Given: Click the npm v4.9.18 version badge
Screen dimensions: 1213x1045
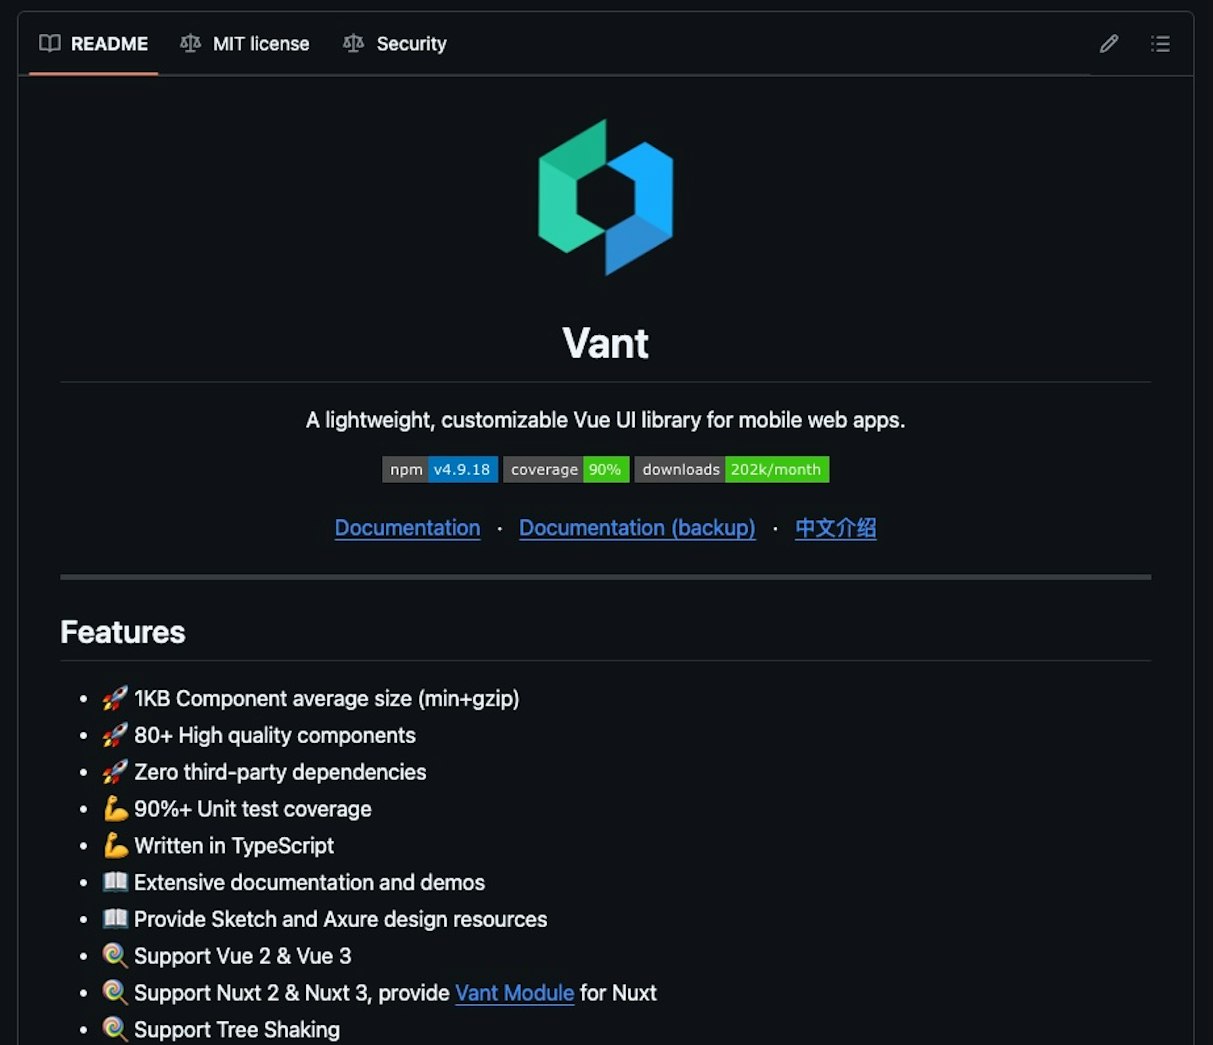Looking at the screenshot, I should (x=440, y=470).
